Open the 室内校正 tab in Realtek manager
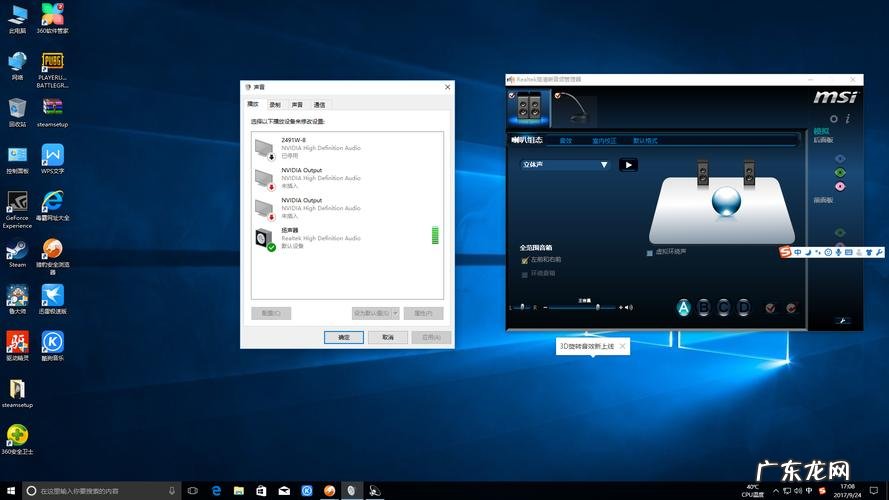This screenshot has width=889, height=500. point(604,141)
